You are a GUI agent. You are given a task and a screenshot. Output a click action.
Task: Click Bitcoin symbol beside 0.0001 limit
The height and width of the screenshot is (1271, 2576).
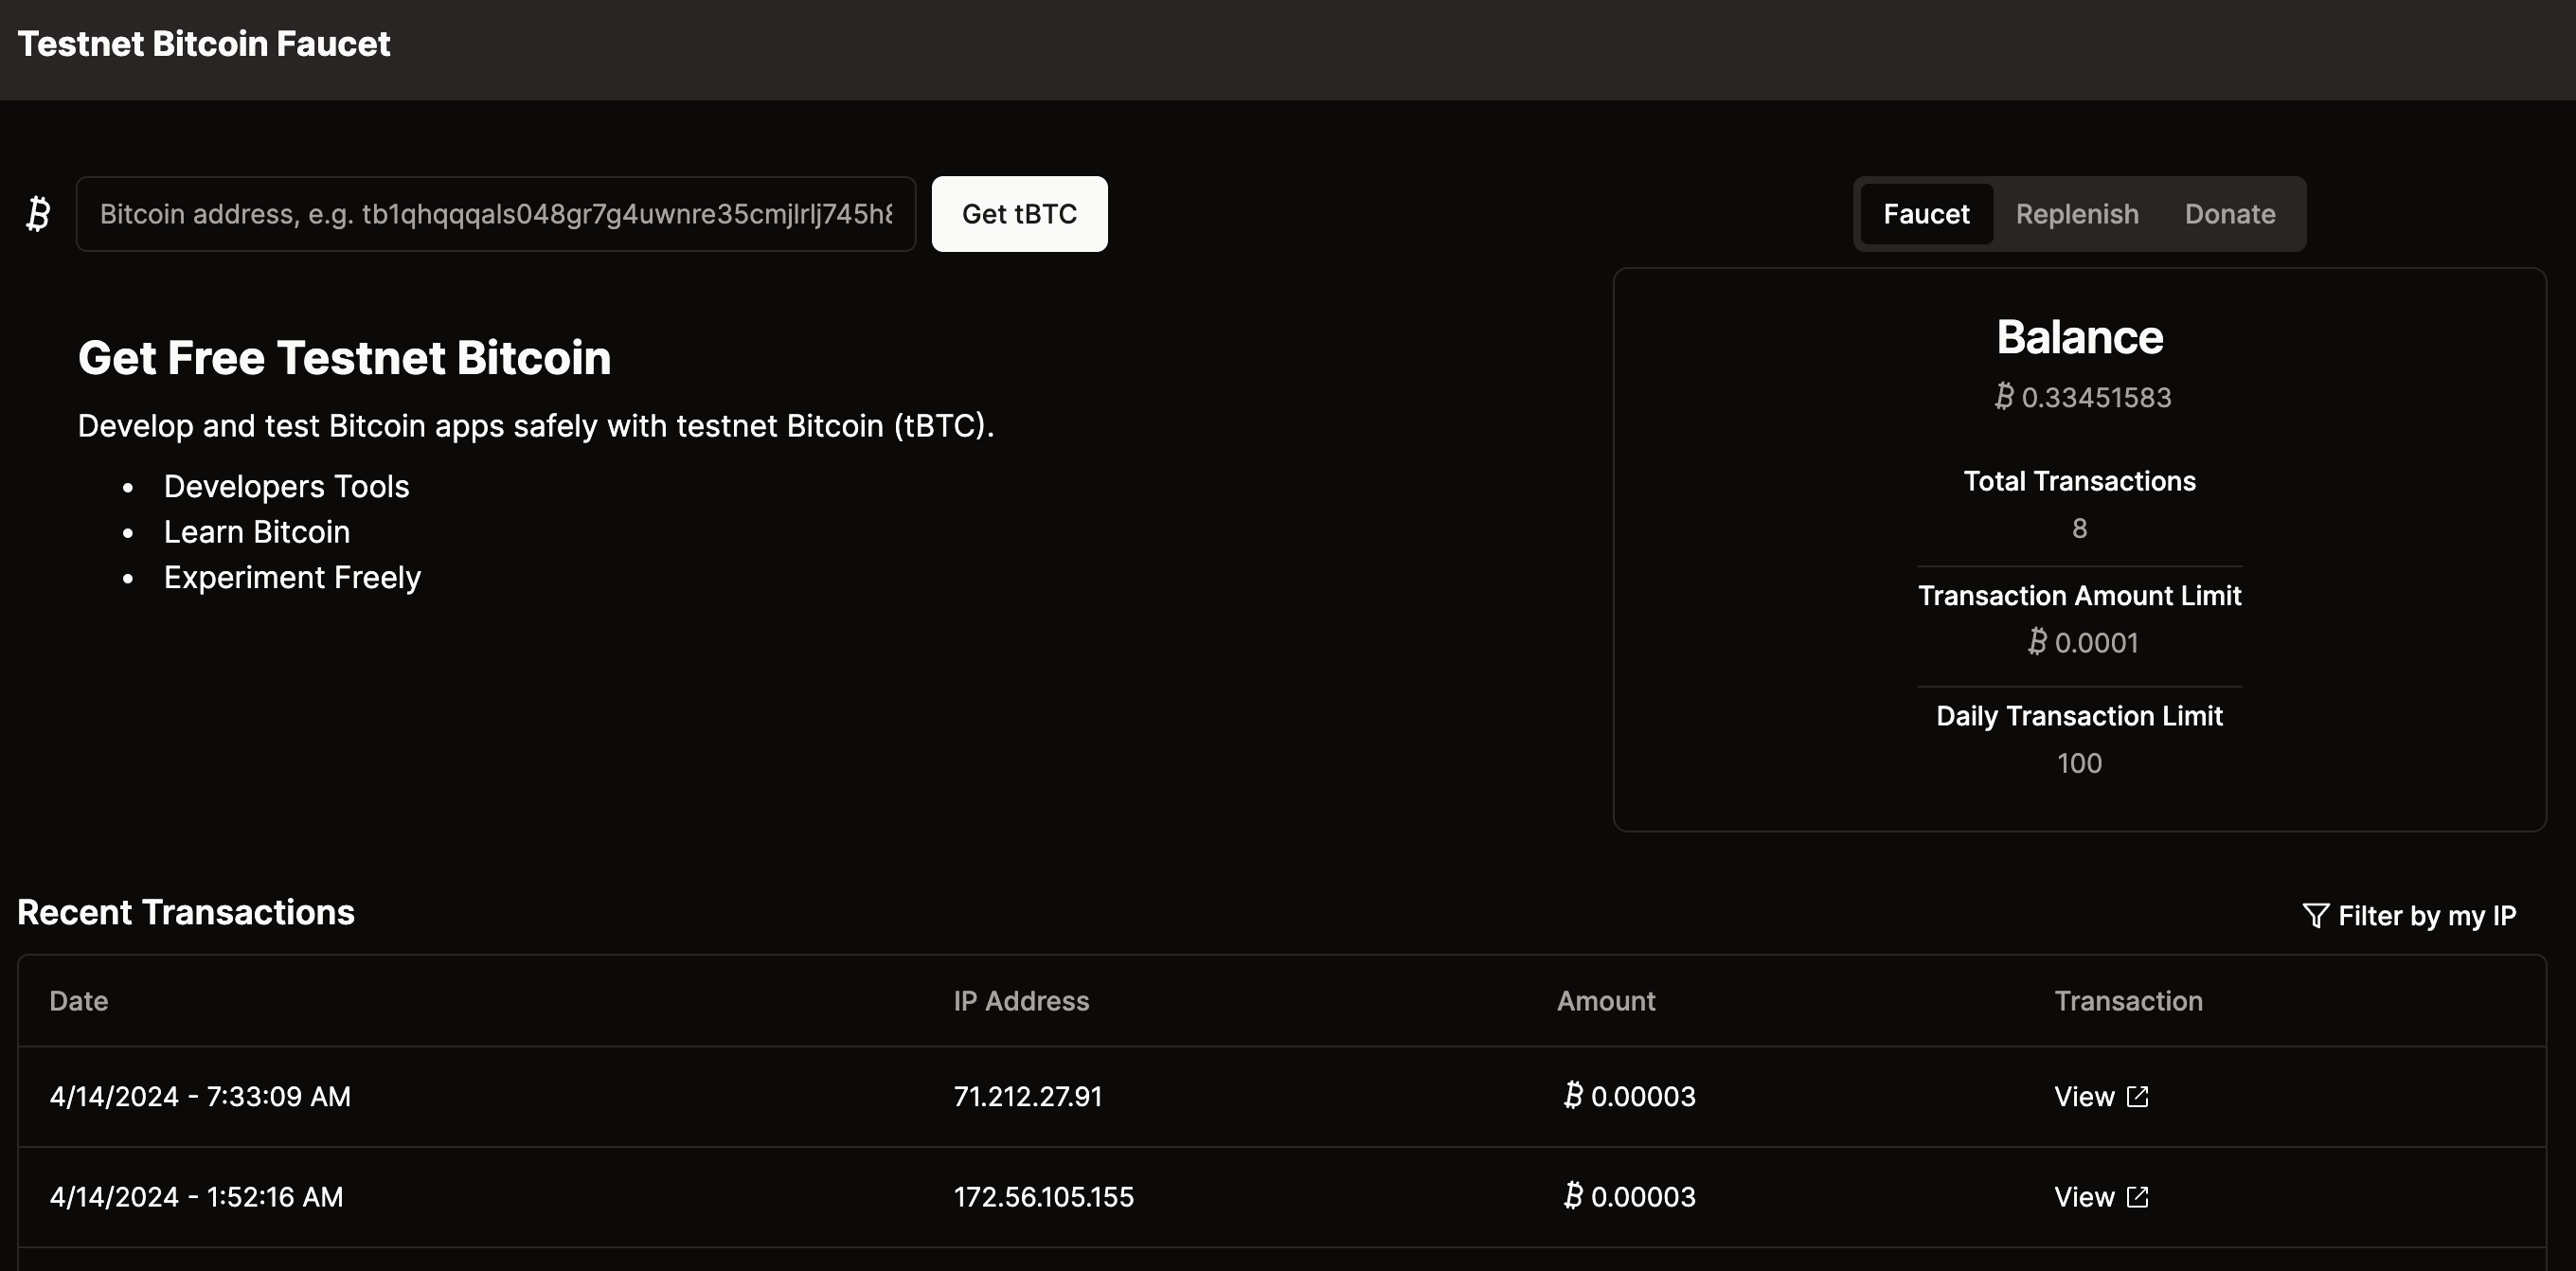2037,642
